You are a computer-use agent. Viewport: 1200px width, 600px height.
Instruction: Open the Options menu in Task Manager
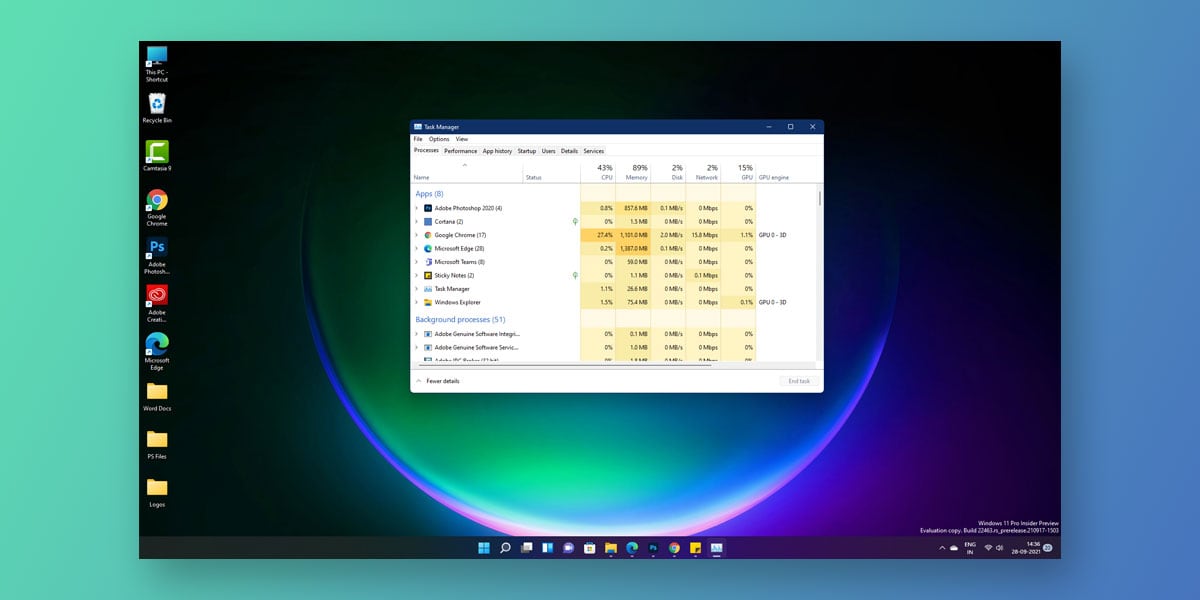pos(439,139)
